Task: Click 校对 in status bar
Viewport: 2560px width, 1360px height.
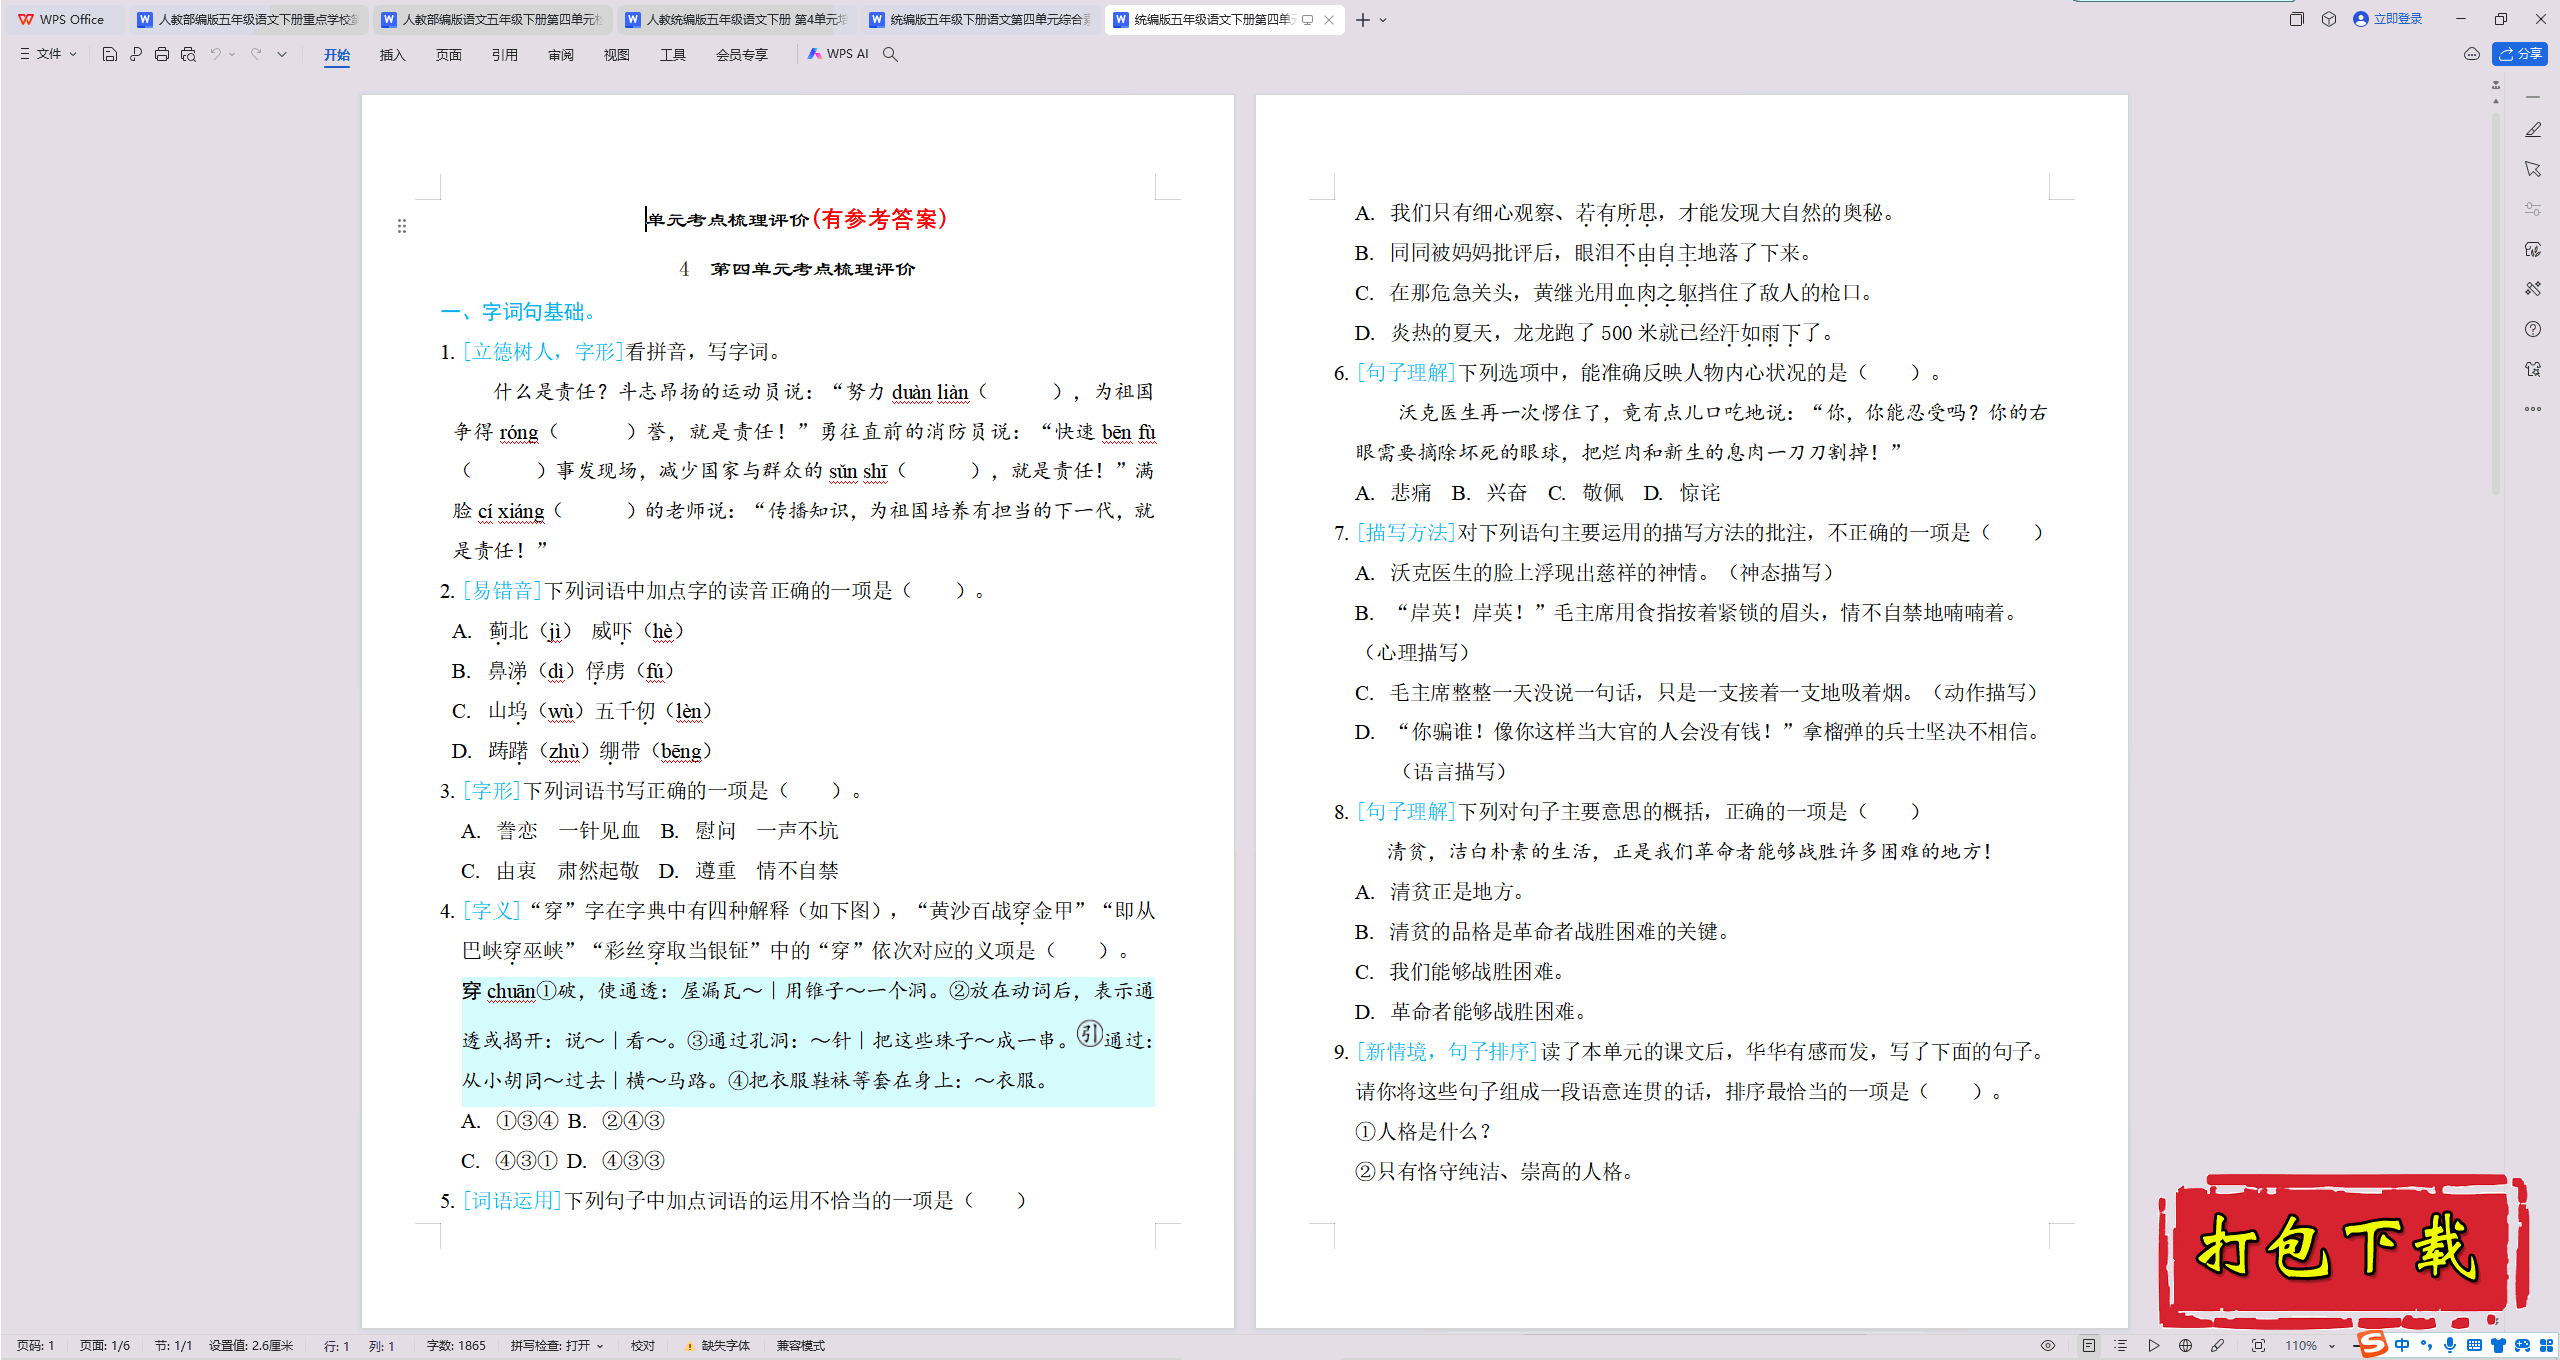Action: click(643, 1346)
